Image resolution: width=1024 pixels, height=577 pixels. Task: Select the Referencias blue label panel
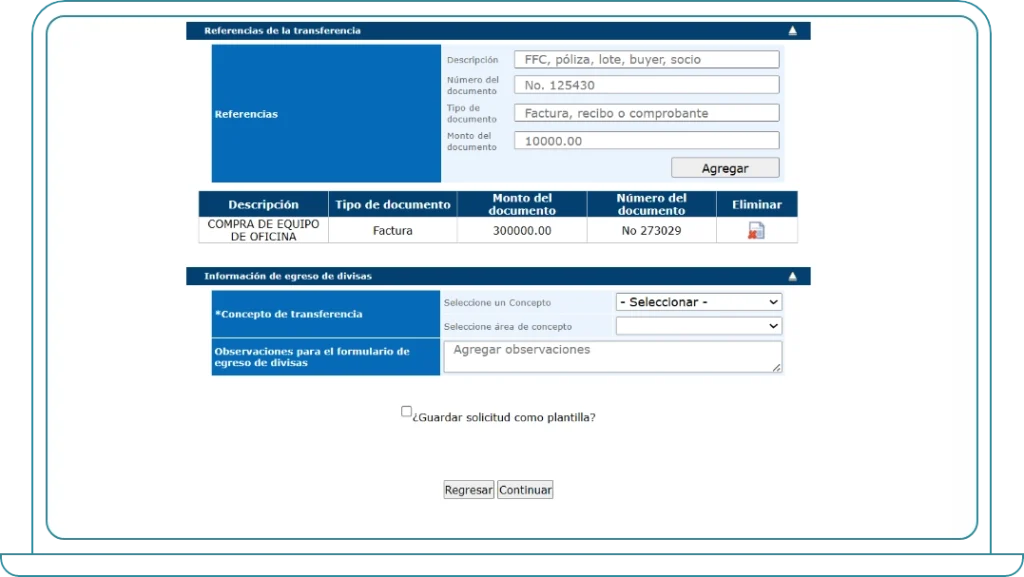tap(325, 113)
